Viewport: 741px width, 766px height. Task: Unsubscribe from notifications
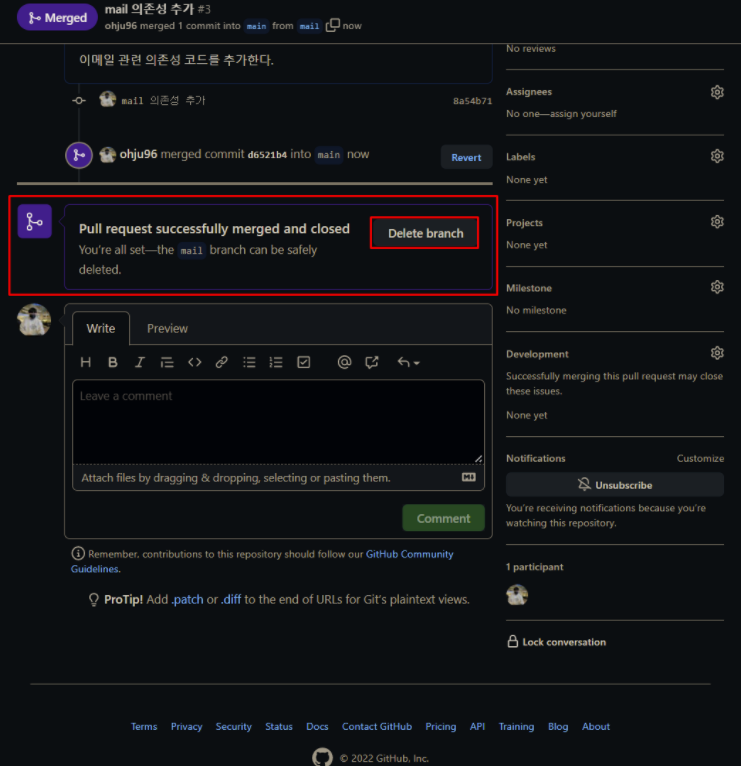point(614,485)
